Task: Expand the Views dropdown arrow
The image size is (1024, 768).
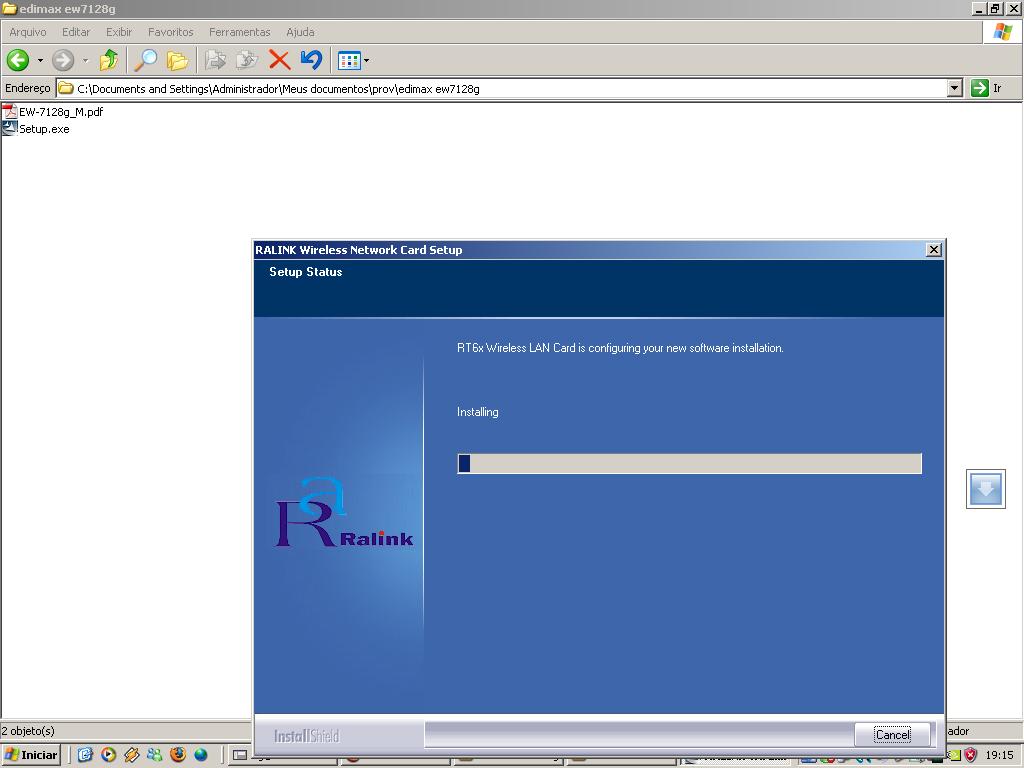Action: pyautogui.click(x=366, y=61)
